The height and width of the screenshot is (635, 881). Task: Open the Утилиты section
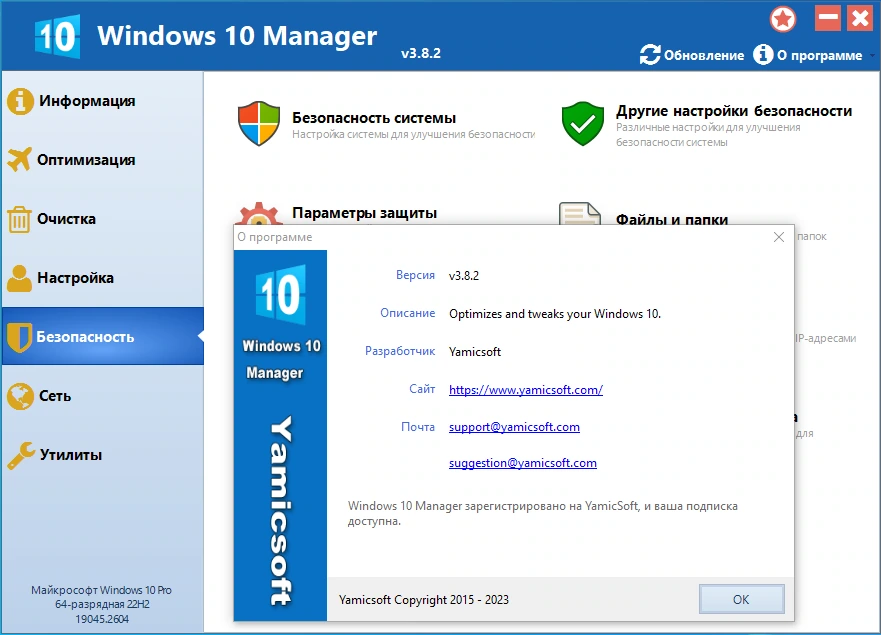click(102, 455)
